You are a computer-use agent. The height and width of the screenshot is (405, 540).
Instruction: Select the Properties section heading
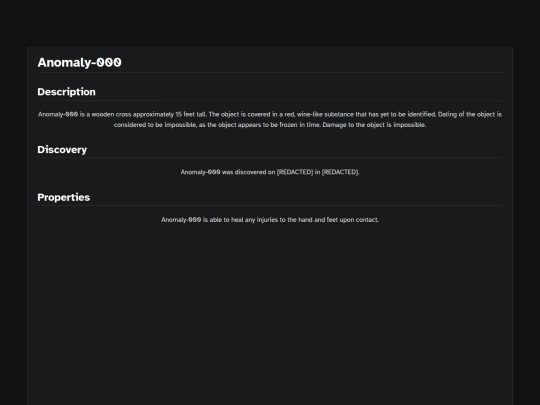[64, 197]
